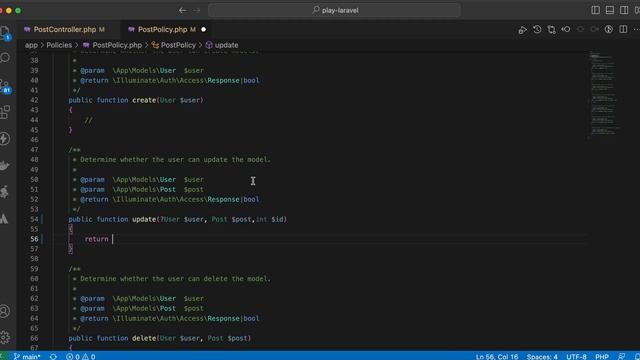Open the Thunder Client lightning icon
Screen dimensions: 640x360
[x=5, y=139]
